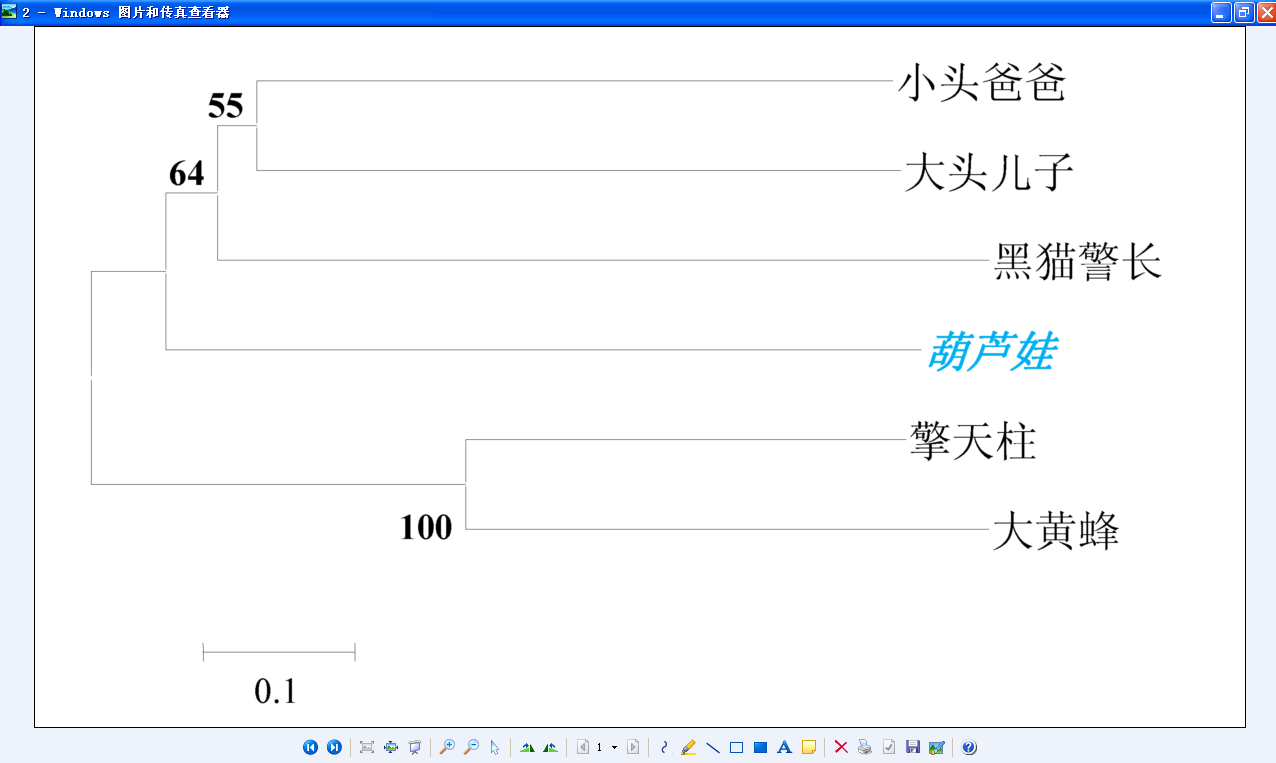Screen dimensions: 1276x763
Task: Select the Zoom In magnifier
Action: pos(447,747)
